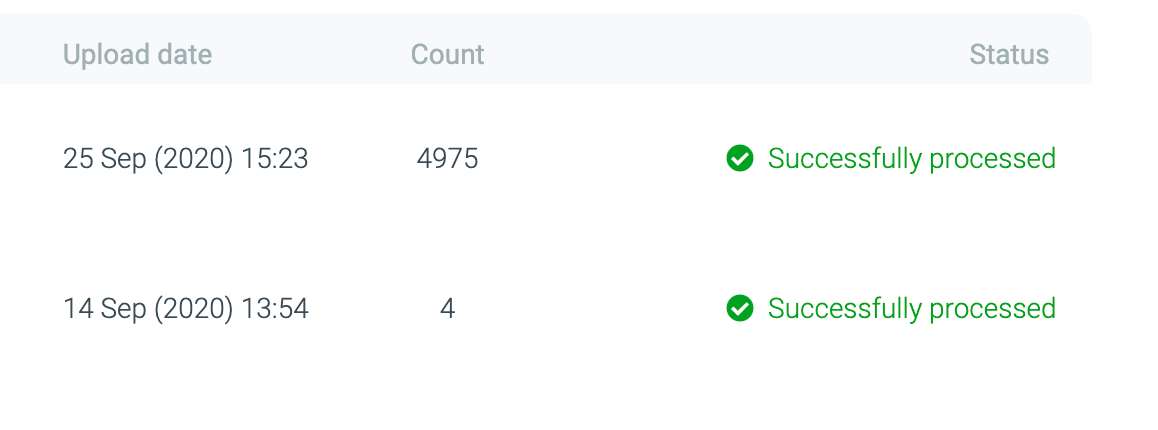The height and width of the screenshot is (430, 1158).
Task: Click the '14 Sep' day text
Action: tap(104, 308)
